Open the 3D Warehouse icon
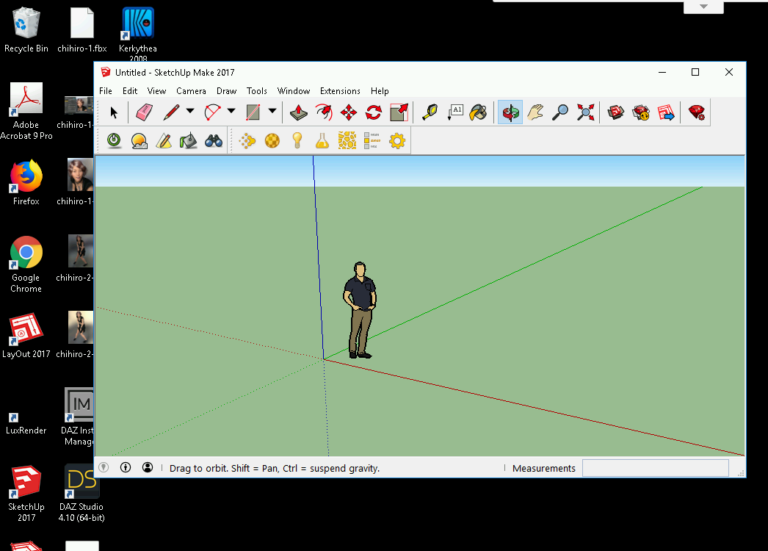 [x=616, y=113]
